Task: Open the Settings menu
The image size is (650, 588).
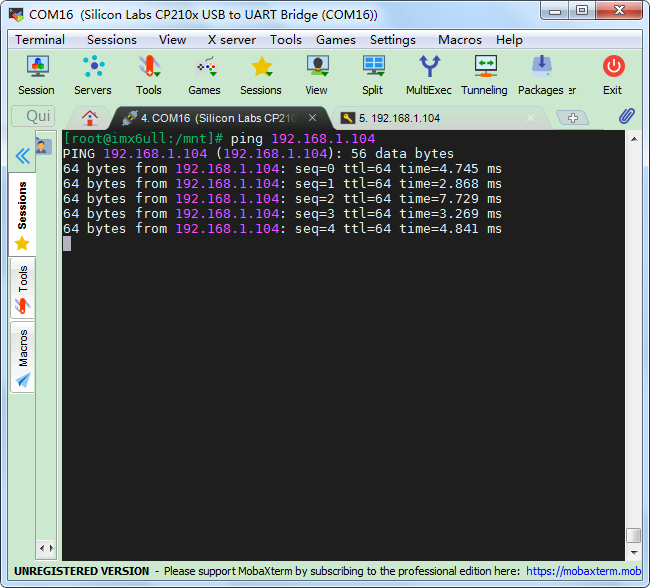Action: point(393,40)
